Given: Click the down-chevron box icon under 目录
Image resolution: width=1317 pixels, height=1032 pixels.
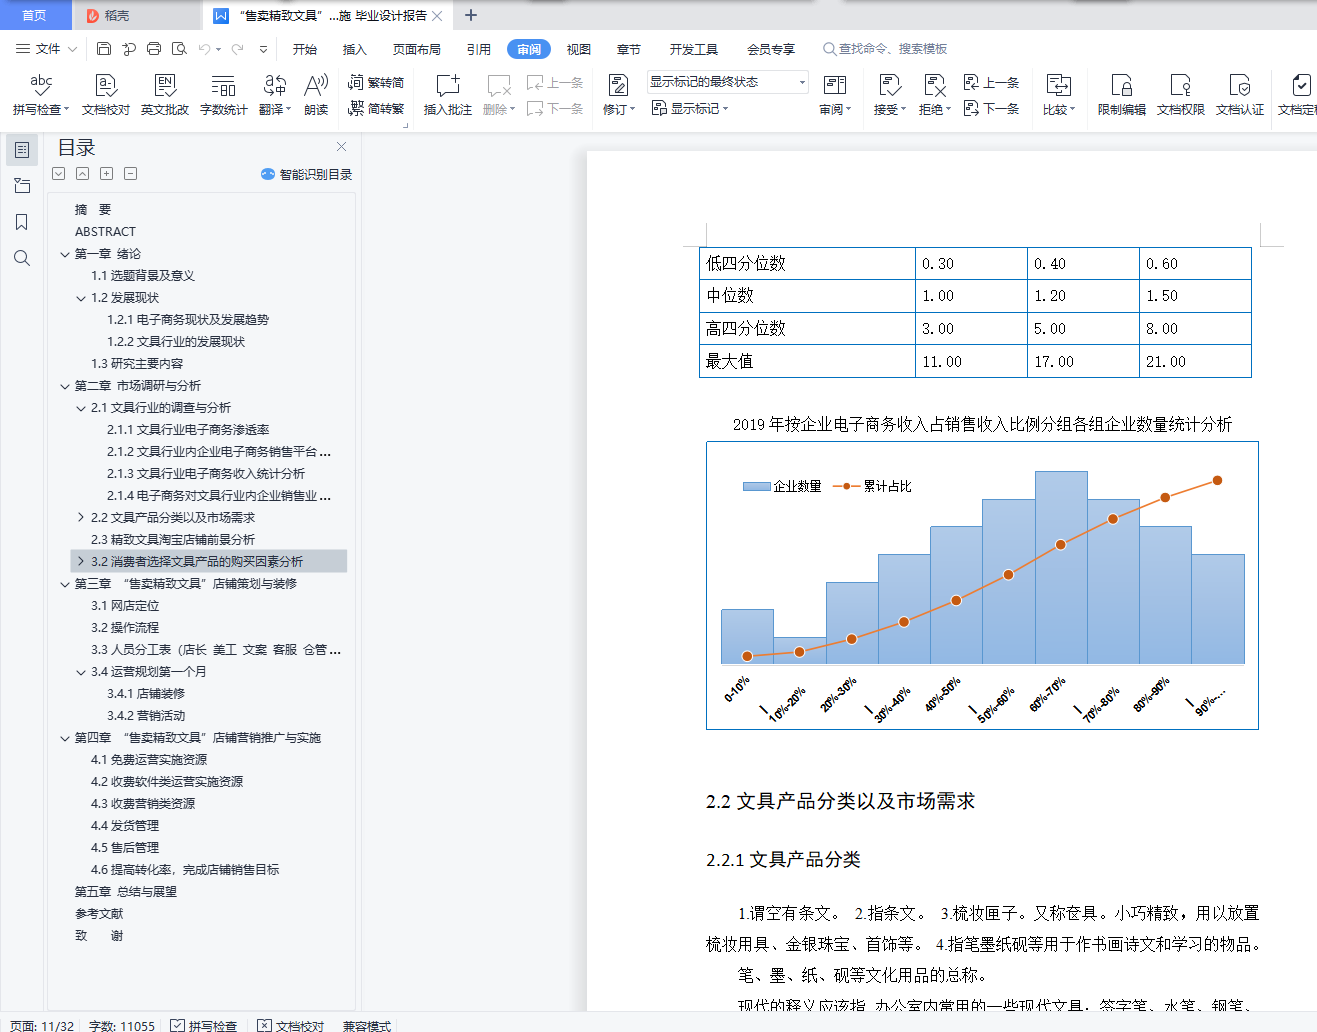Looking at the screenshot, I should click(x=59, y=174).
